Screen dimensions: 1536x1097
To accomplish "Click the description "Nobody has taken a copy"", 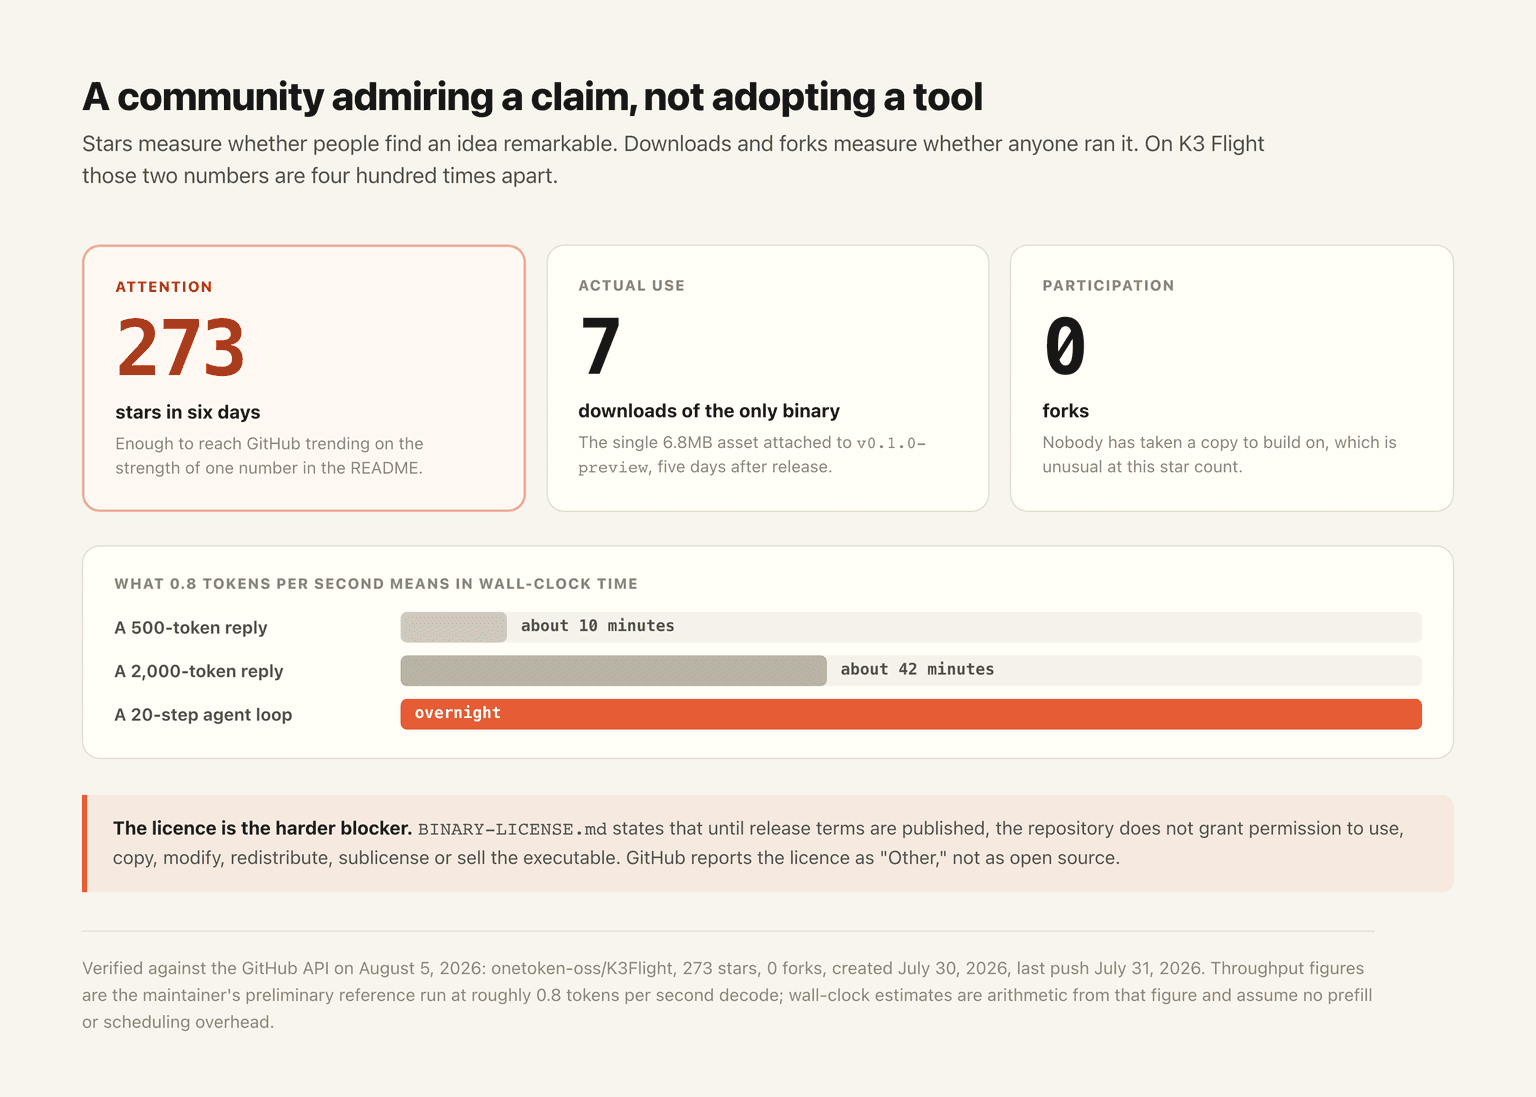I will point(1219,455).
